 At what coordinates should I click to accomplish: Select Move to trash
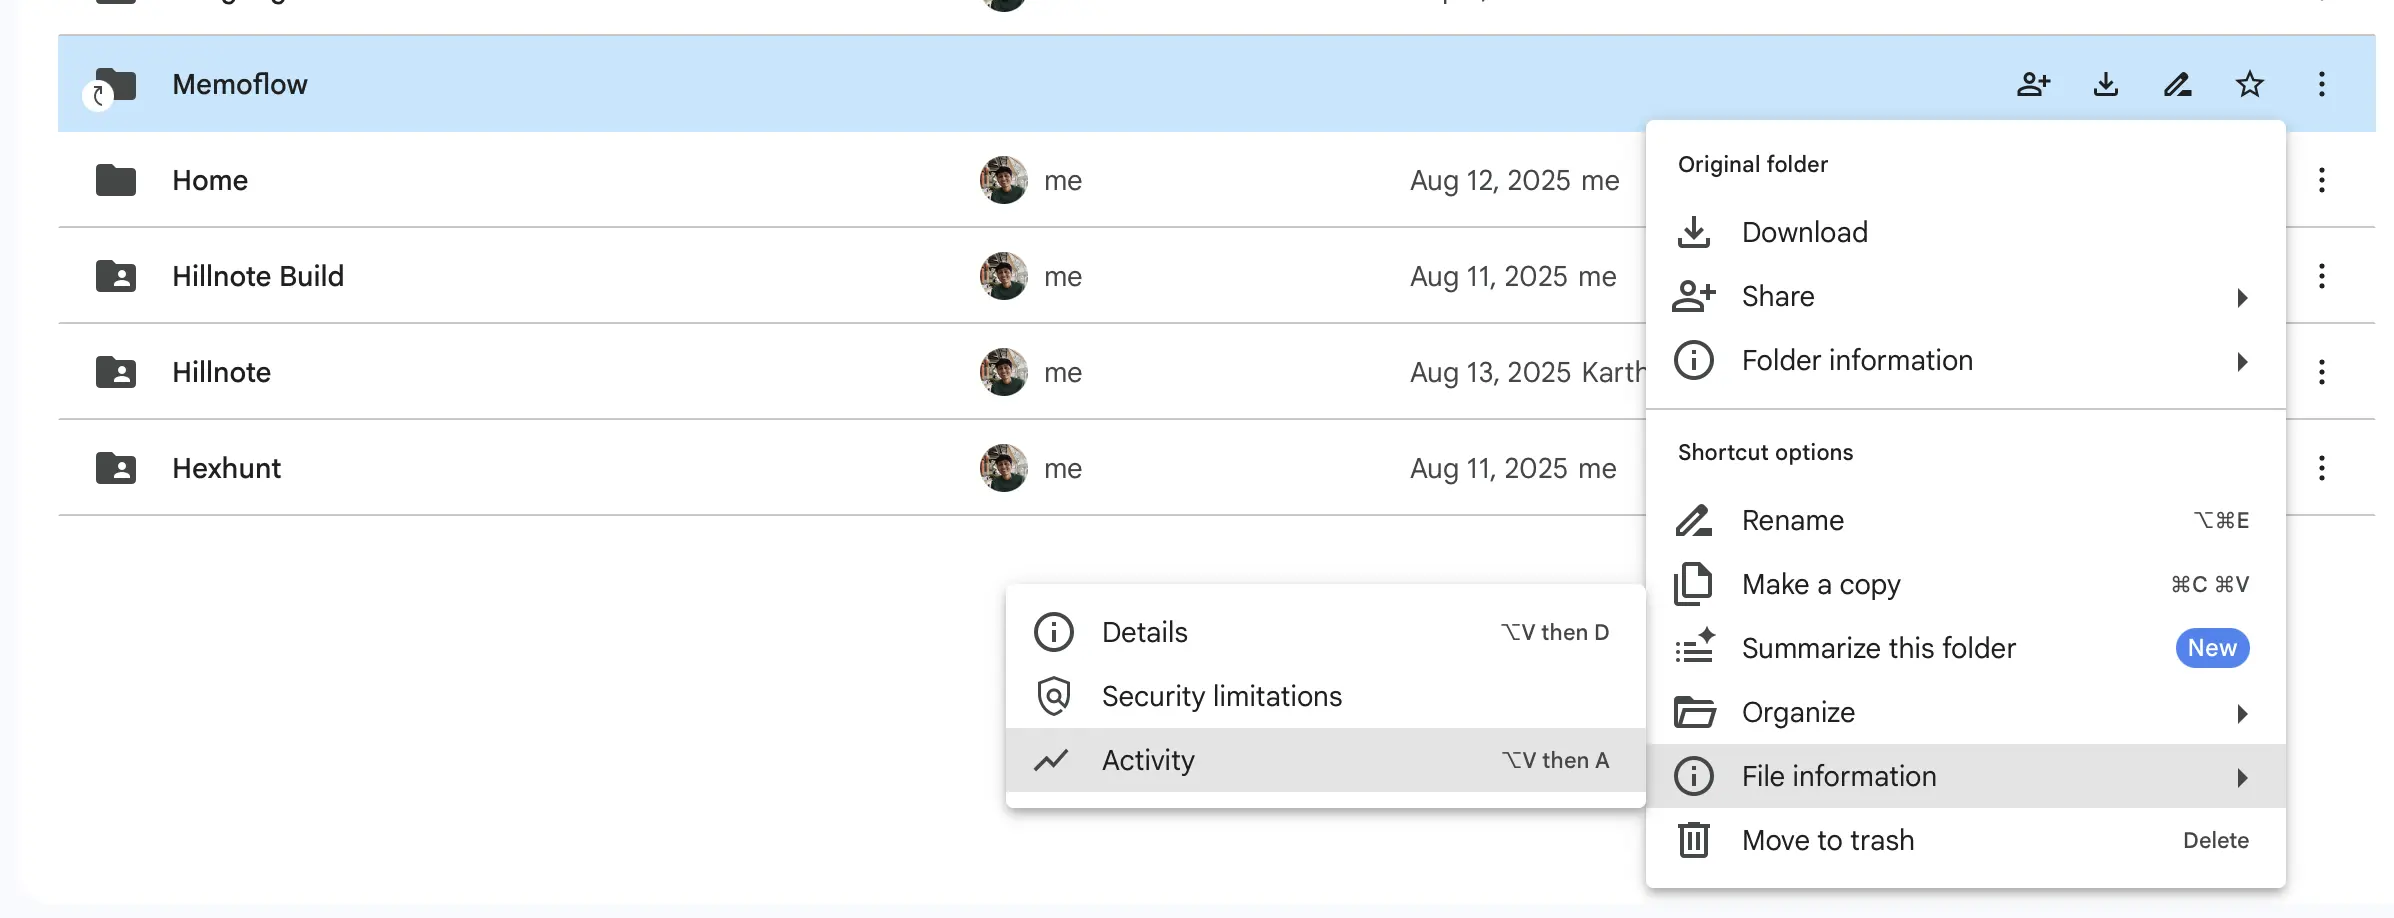point(1827,841)
